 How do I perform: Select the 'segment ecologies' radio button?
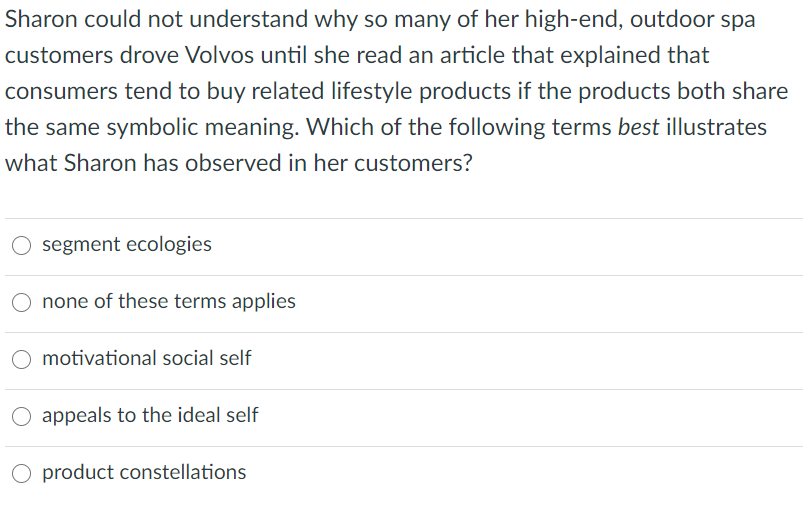point(22,245)
